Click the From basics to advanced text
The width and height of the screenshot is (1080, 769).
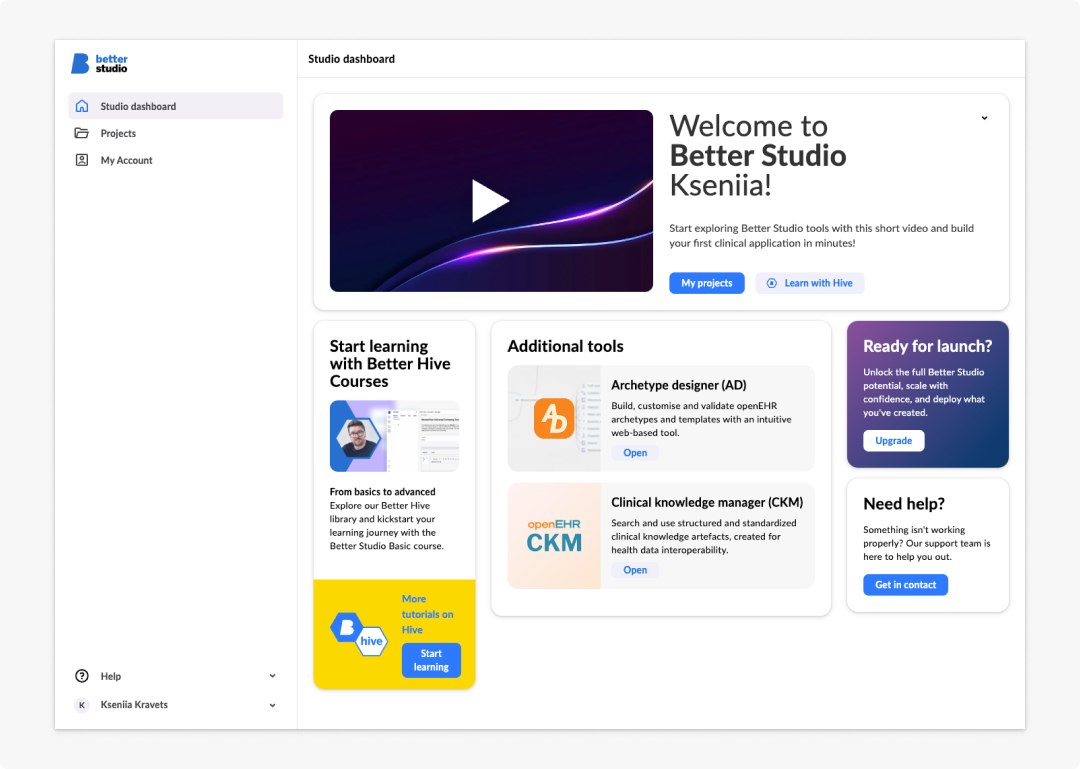coord(382,492)
